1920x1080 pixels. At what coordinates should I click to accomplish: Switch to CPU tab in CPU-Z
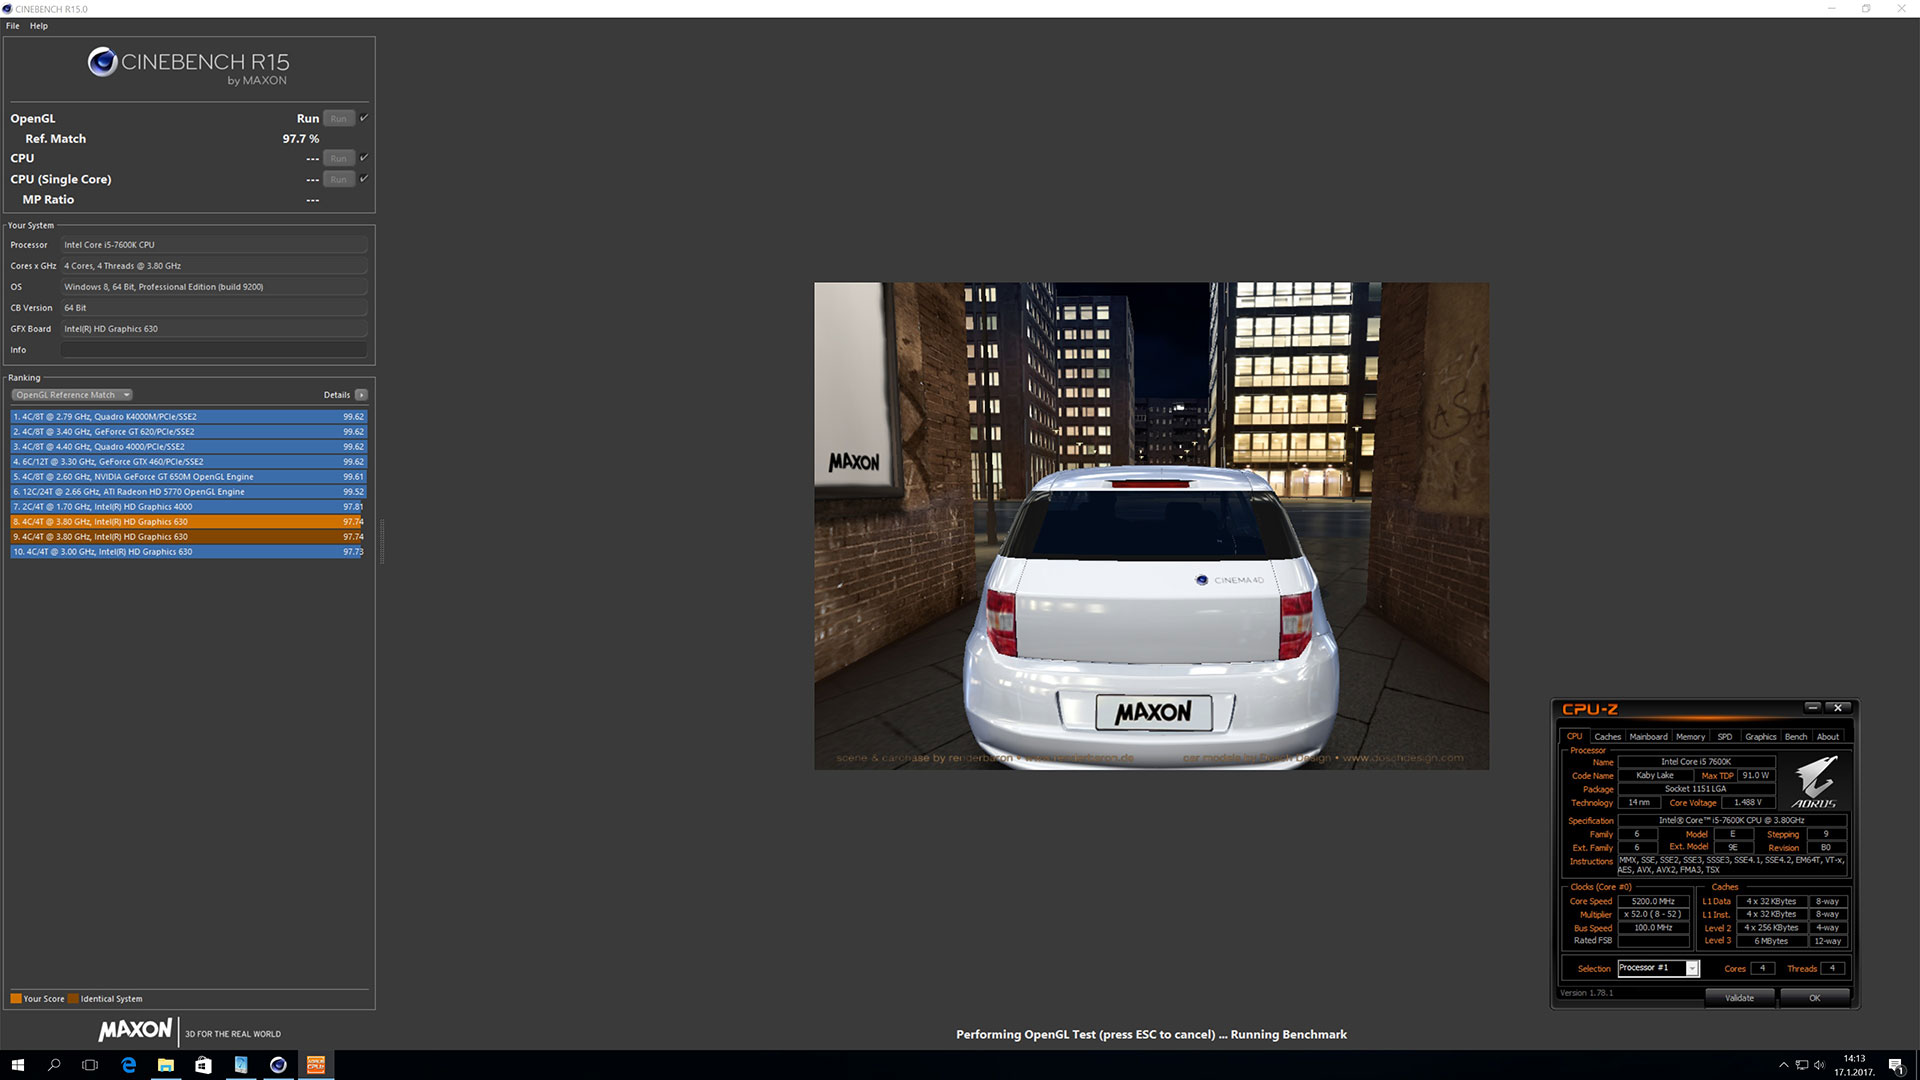1575,737
